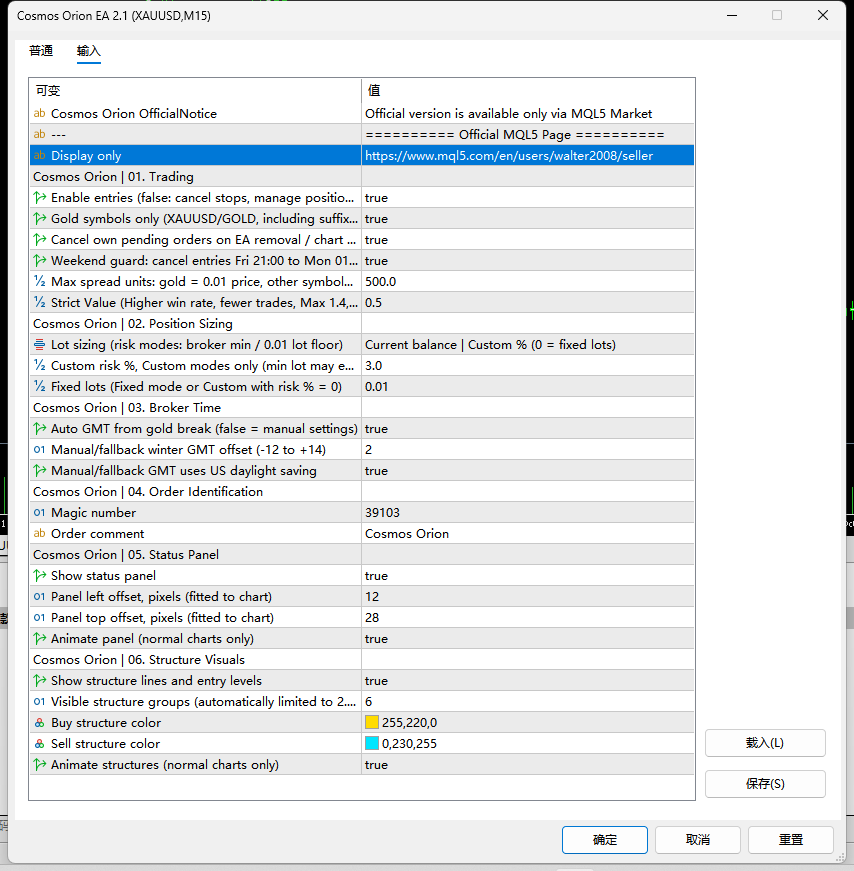
Task: Switch to the 普通 tab
Action: coord(41,51)
